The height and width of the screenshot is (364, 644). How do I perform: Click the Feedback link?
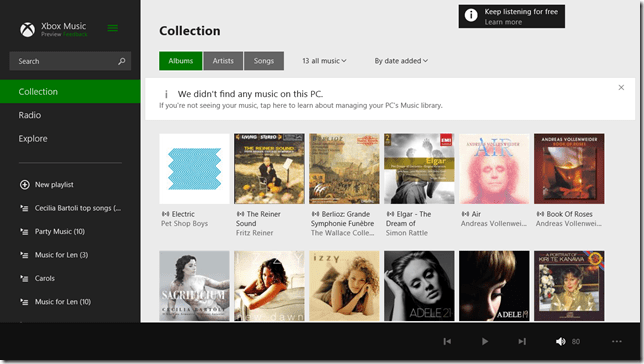[75, 35]
